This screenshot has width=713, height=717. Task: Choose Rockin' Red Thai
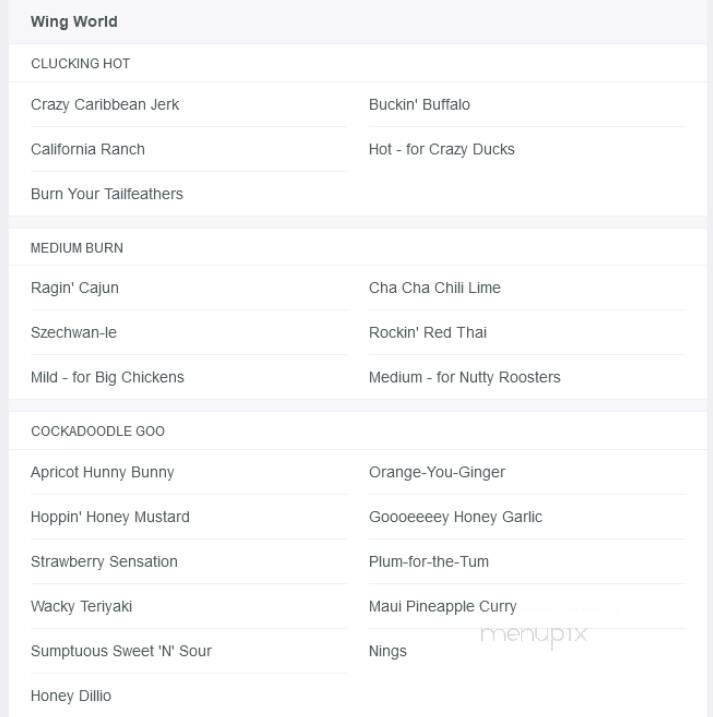click(428, 333)
